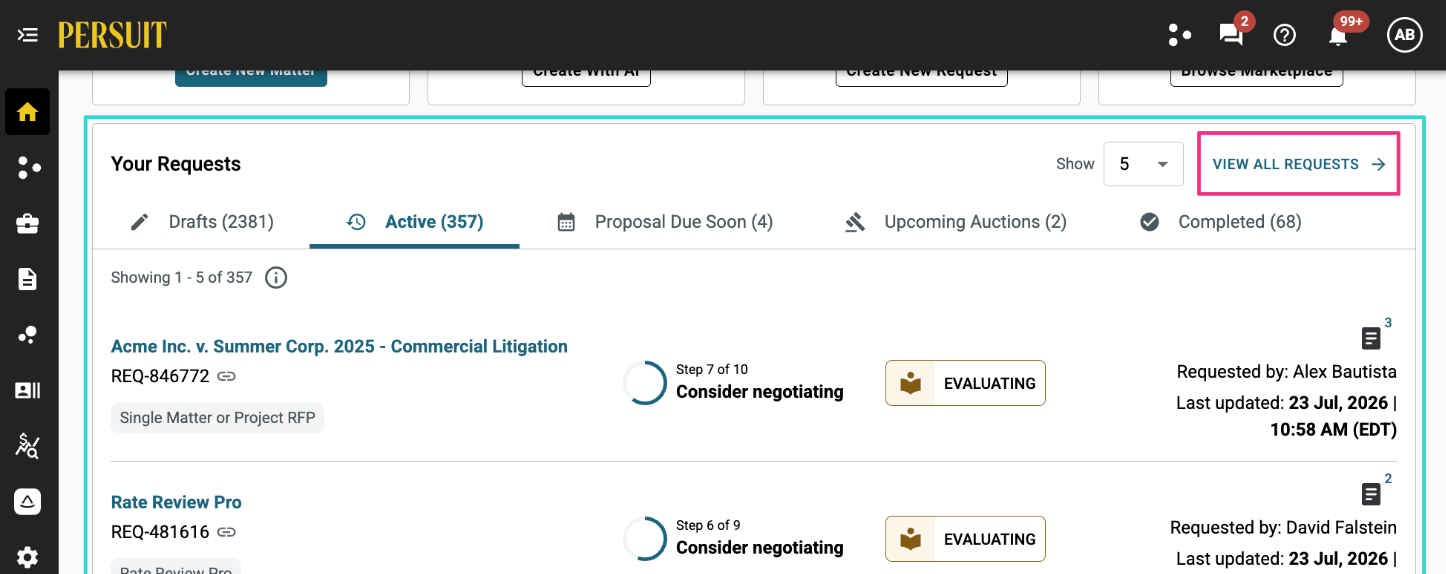The height and width of the screenshot is (574, 1446).
Task: Click VIEW ALL REQUESTS link
Action: (x=1299, y=164)
